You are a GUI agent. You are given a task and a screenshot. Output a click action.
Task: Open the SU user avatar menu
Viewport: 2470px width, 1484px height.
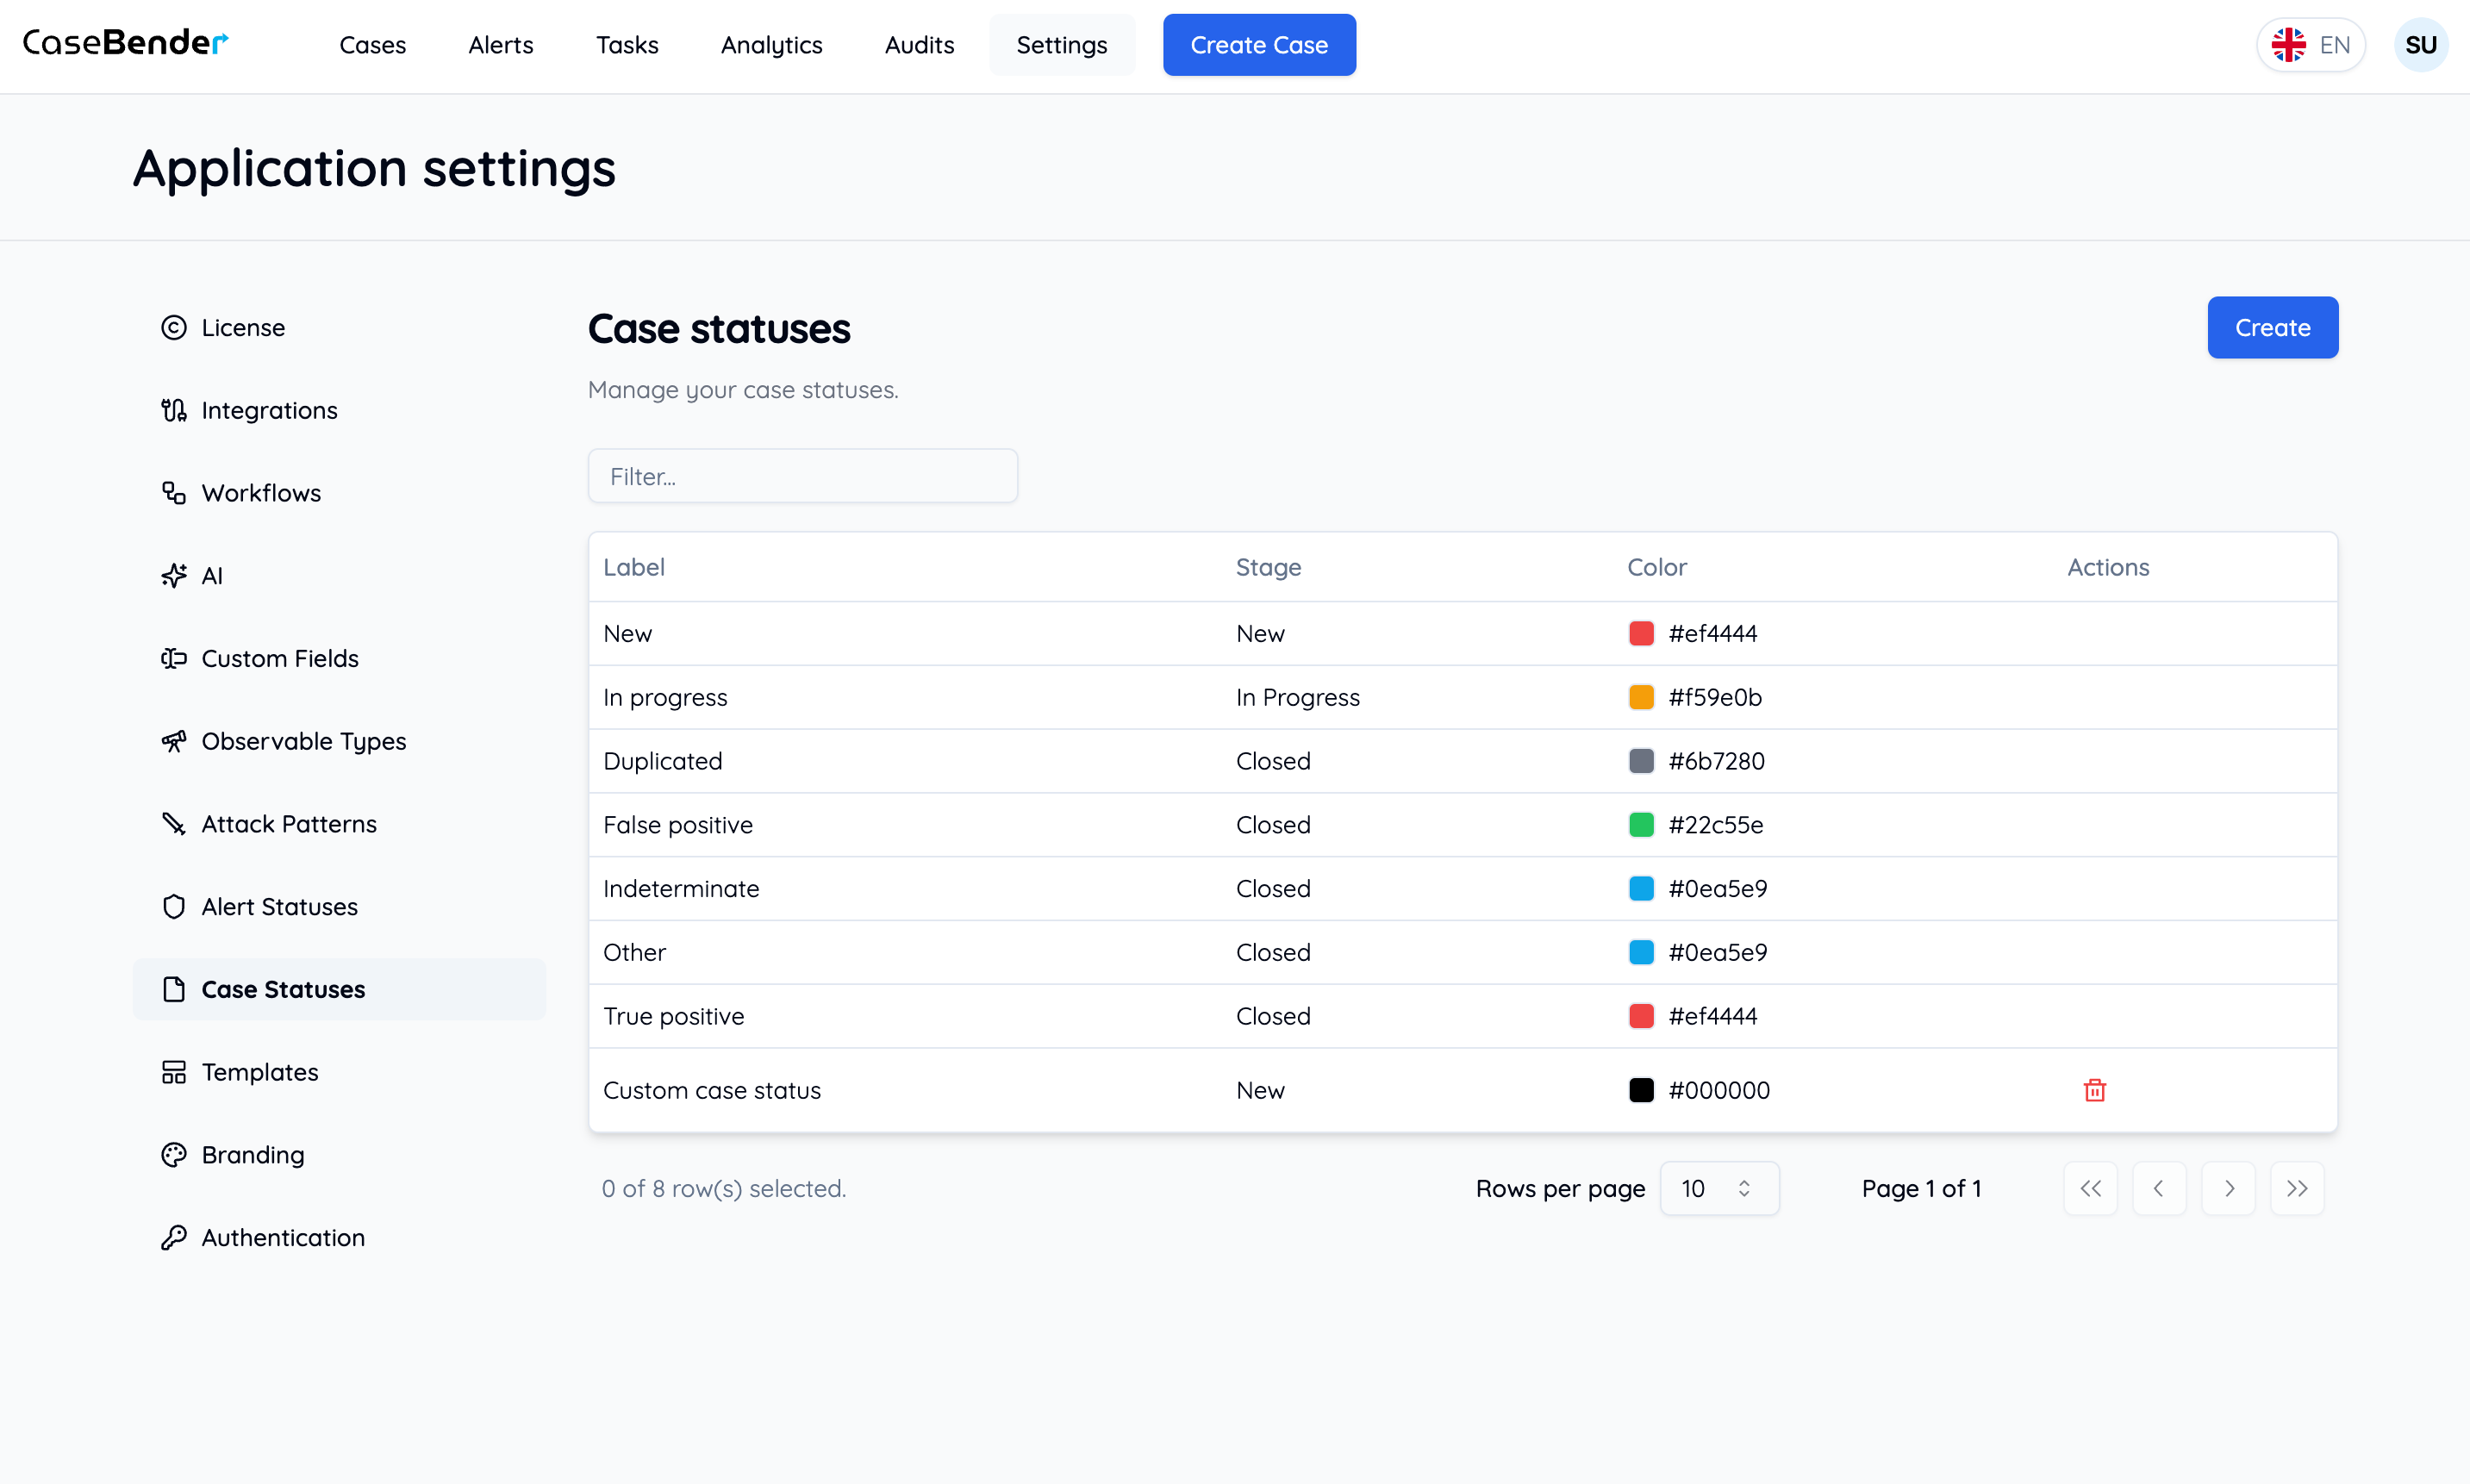pyautogui.click(x=2421, y=44)
